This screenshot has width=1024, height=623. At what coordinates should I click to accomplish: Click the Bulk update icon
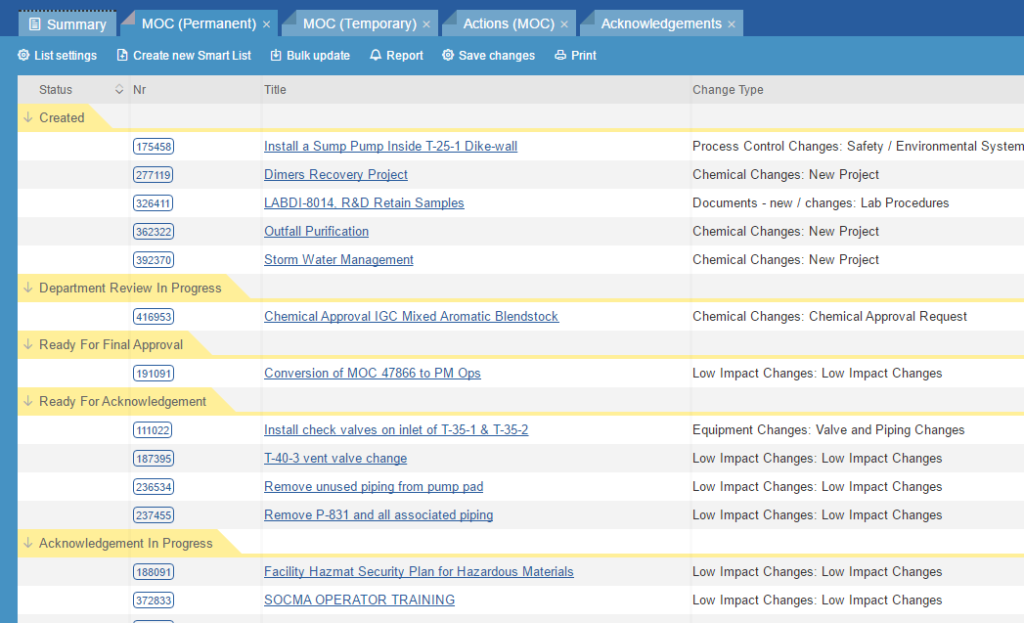(276, 56)
